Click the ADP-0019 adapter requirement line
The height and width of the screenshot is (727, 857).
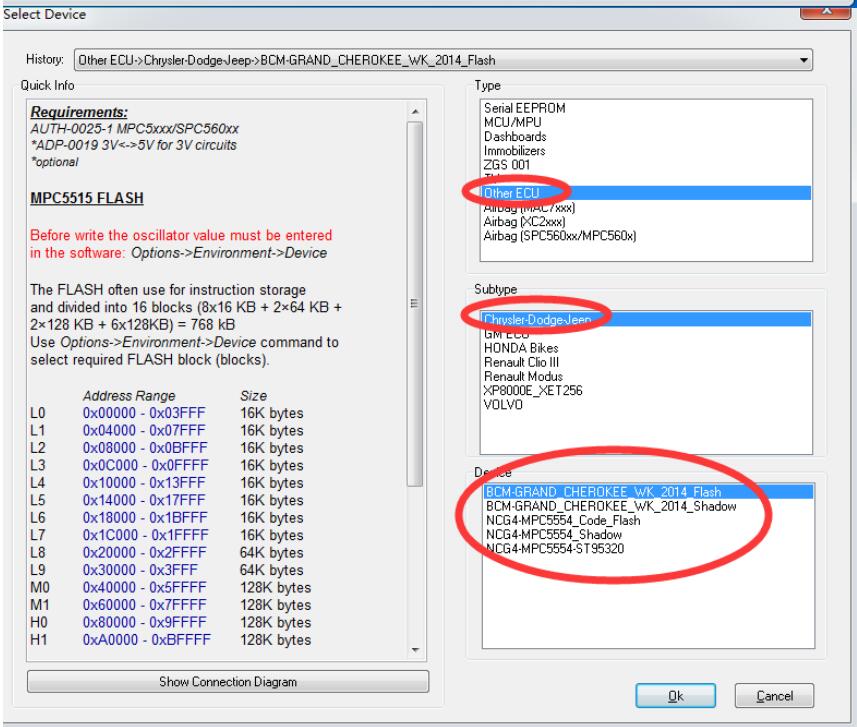(x=134, y=145)
